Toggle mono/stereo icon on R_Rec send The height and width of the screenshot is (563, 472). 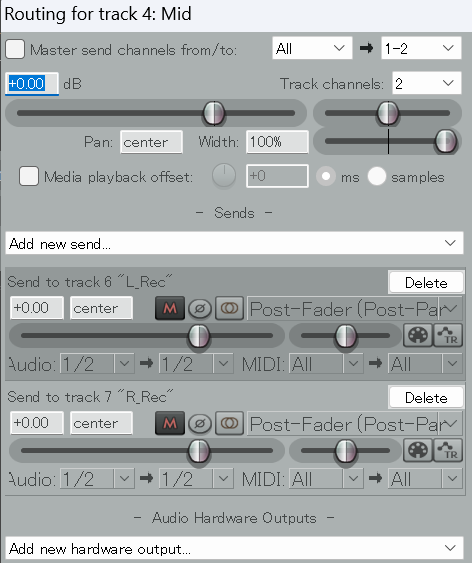pyautogui.click(x=230, y=423)
